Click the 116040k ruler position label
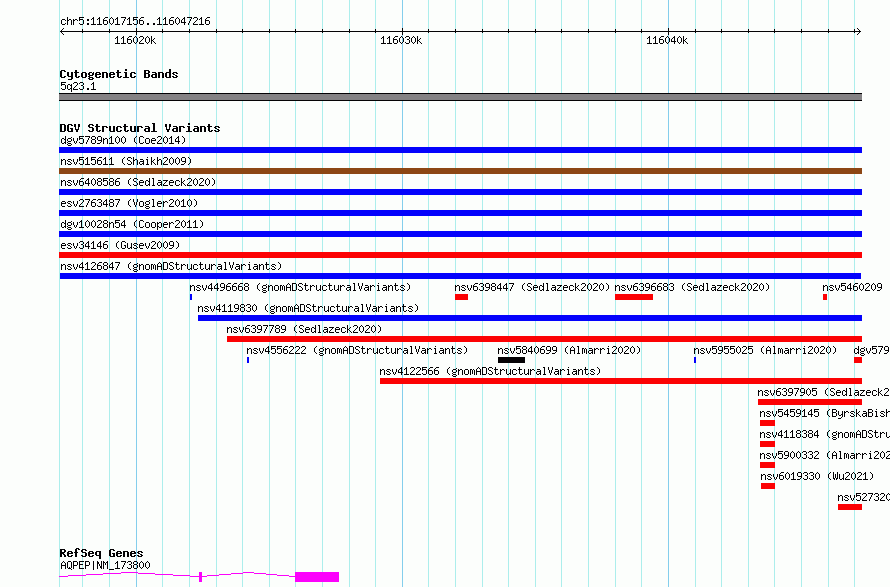This screenshot has height=587, width=890. (667, 40)
